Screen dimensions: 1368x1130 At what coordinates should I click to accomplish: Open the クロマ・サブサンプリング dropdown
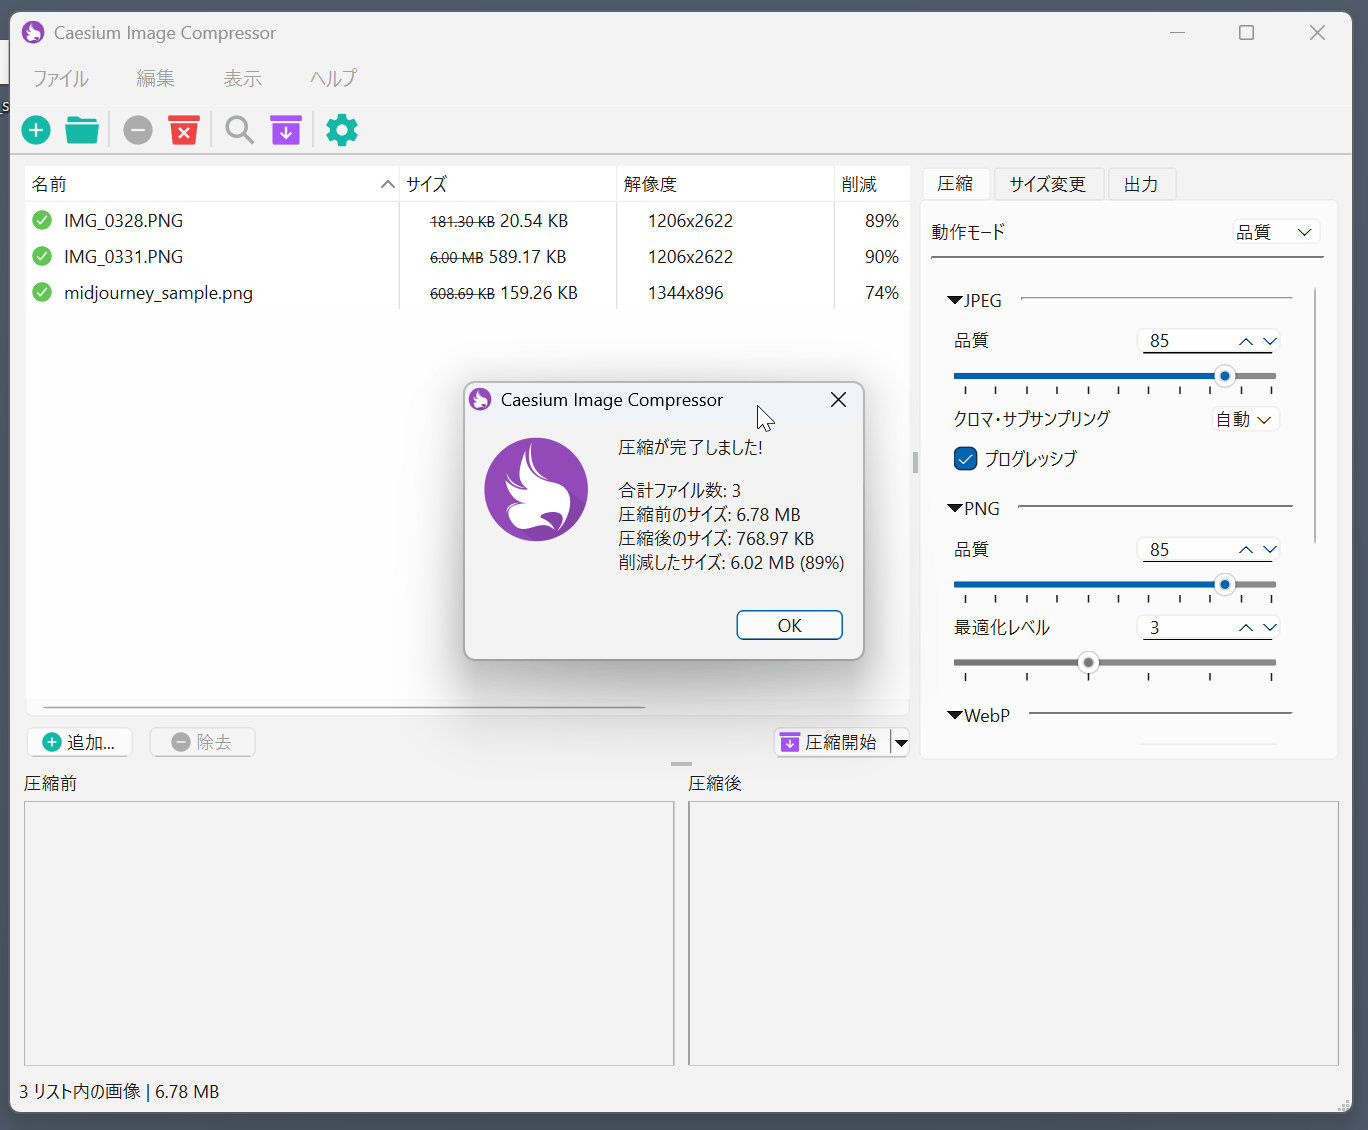coord(1245,419)
